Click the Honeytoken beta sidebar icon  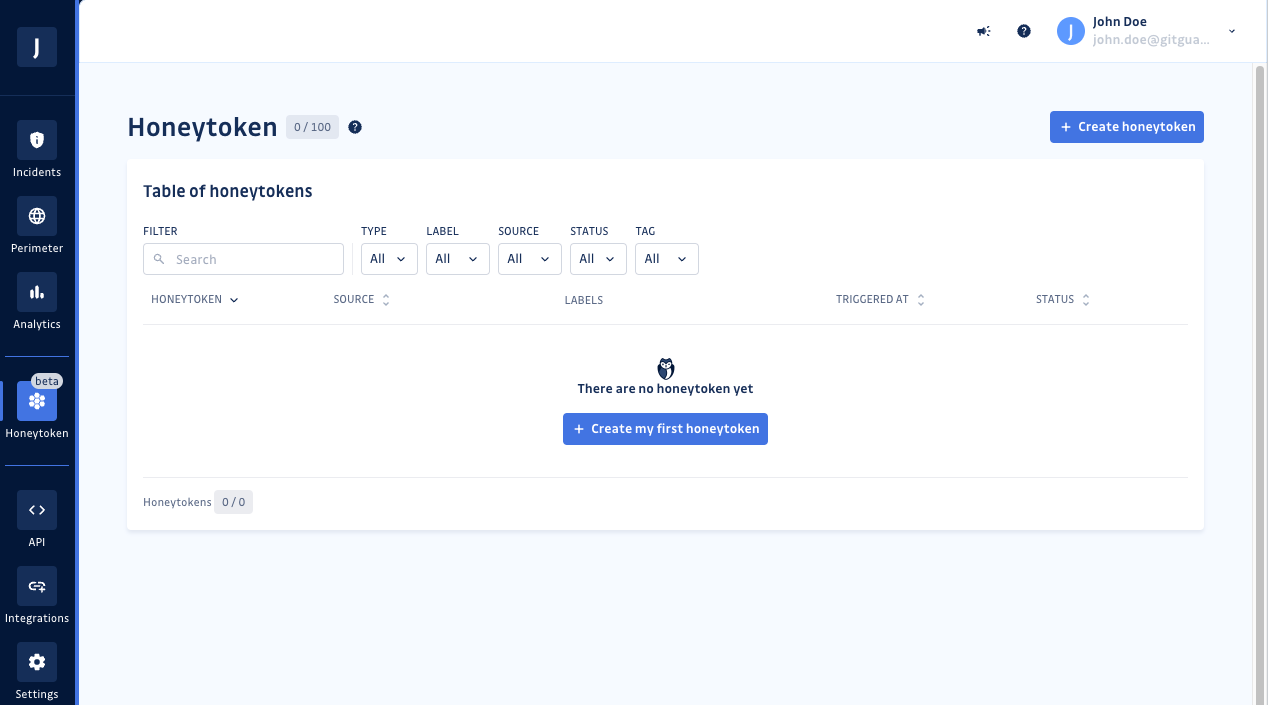tap(36, 400)
